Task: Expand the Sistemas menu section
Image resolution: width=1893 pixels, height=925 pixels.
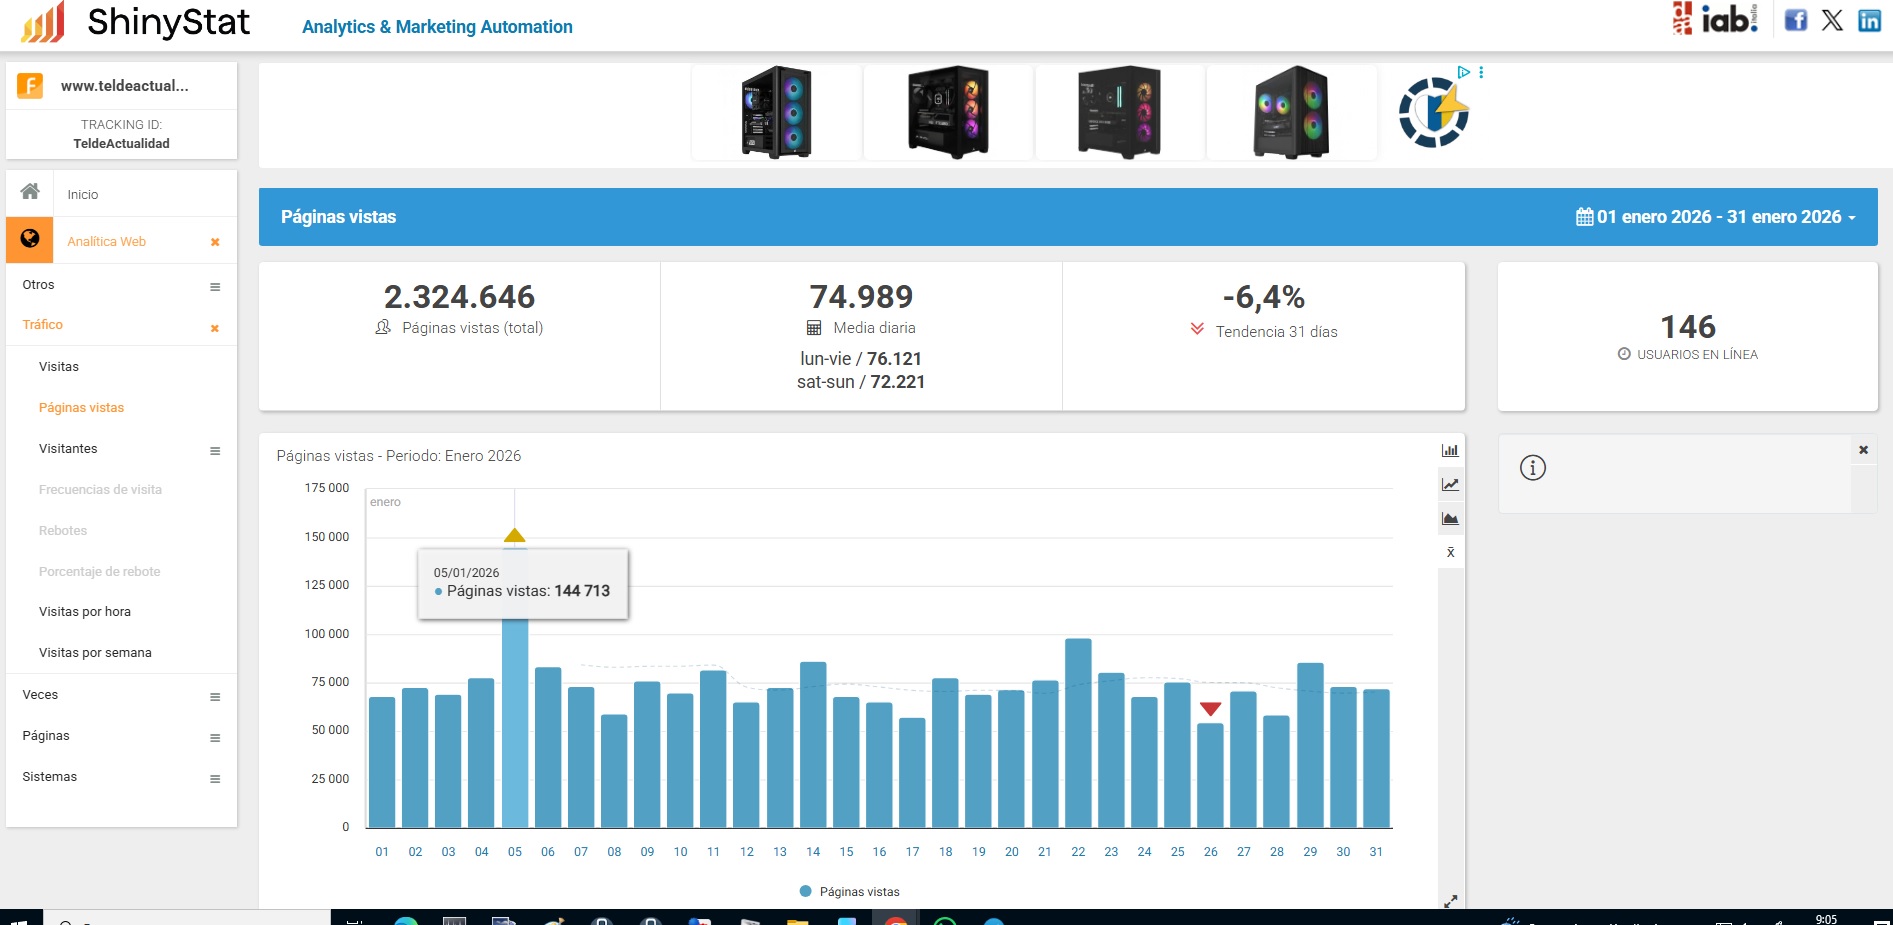Action: pyautogui.click(x=214, y=779)
